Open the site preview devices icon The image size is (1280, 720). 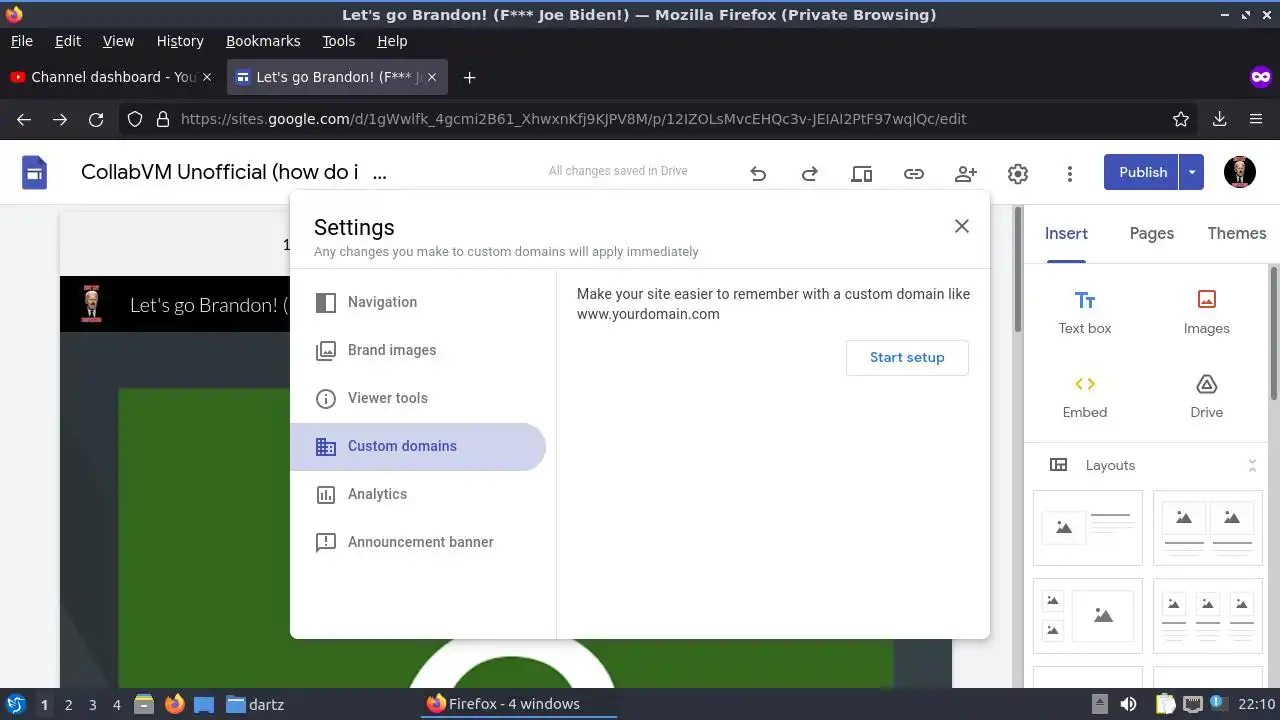pyautogui.click(x=862, y=174)
